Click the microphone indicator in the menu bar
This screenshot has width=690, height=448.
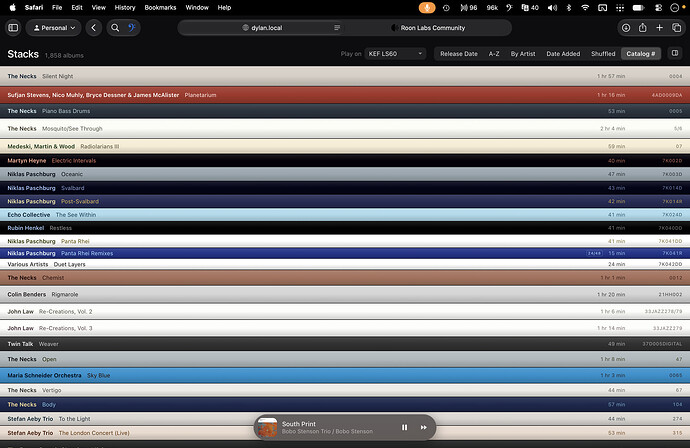[426, 7]
